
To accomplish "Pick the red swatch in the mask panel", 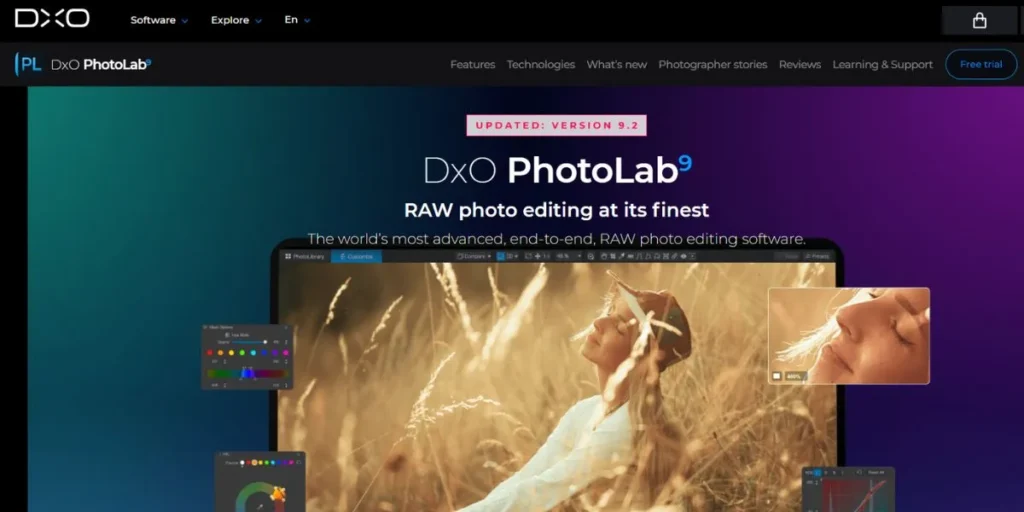I will 210,353.
